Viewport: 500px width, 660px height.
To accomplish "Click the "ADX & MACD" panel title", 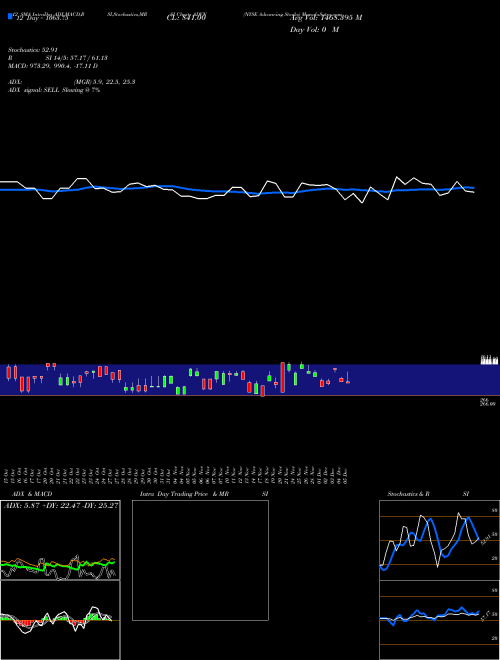I will [32, 494].
